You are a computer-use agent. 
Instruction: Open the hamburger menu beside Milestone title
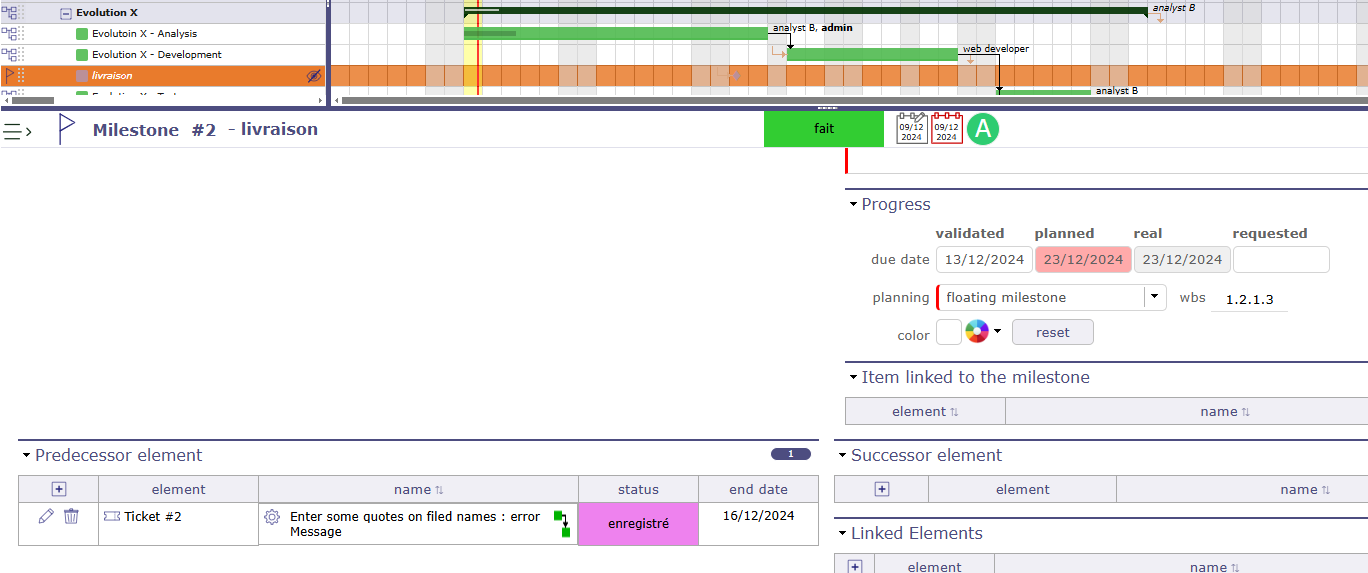coord(17,131)
